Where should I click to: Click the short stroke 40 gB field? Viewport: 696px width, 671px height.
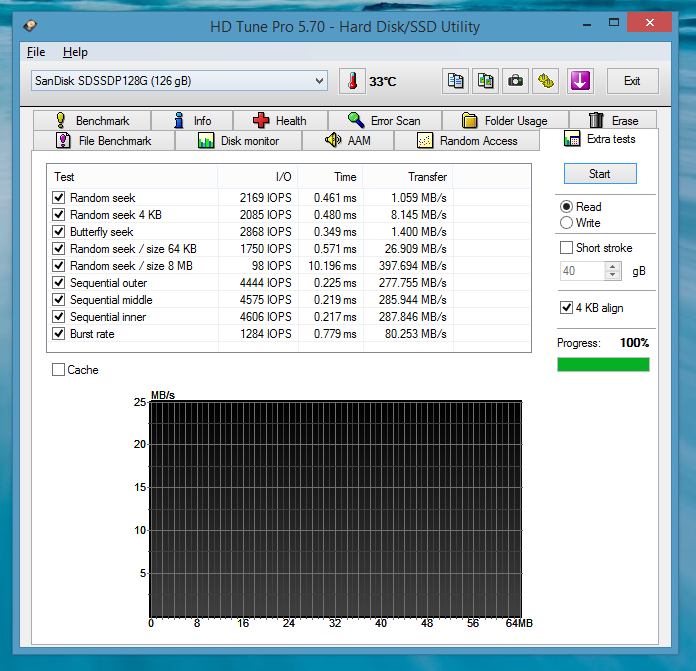tap(582, 271)
